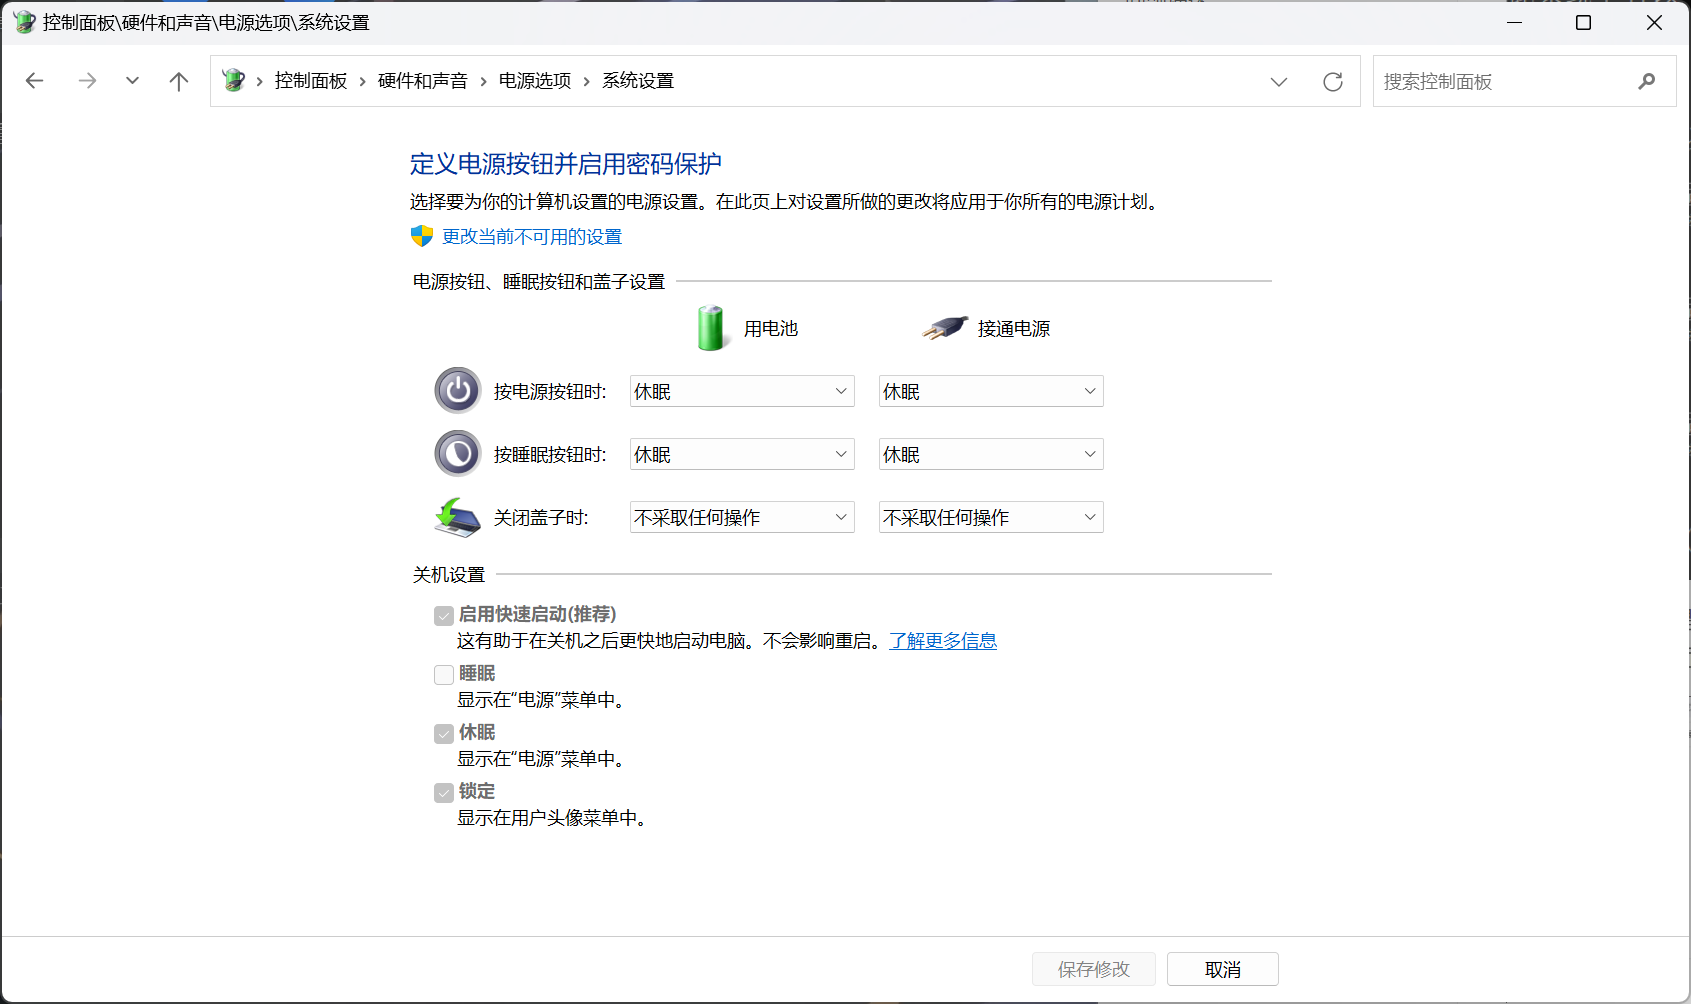Click the green battery icon
The height and width of the screenshot is (1004, 1691).
point(711,328)
